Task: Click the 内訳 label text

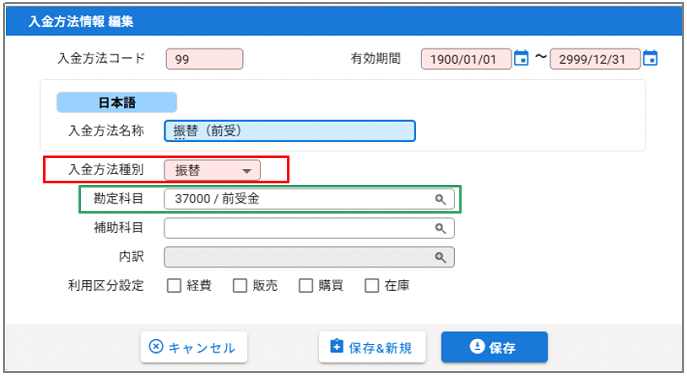Action: point(131,256)
